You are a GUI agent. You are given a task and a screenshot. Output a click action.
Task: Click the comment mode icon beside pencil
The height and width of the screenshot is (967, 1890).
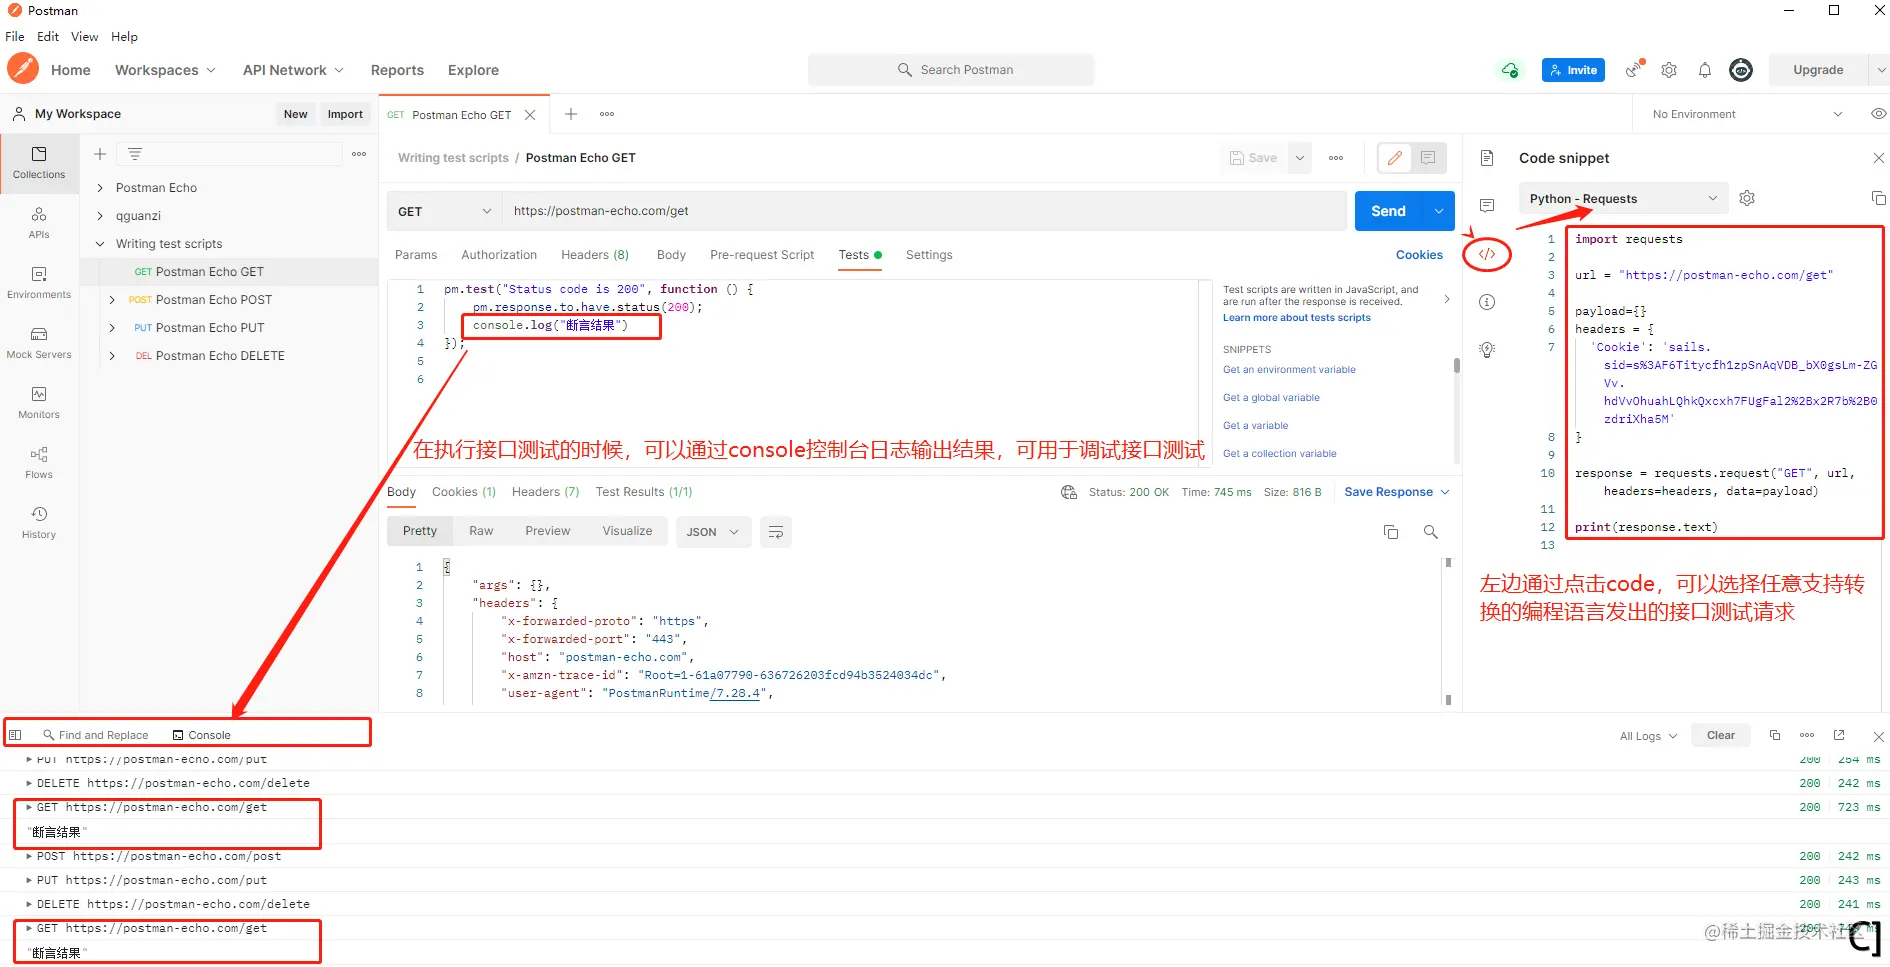coord(1428,158)
